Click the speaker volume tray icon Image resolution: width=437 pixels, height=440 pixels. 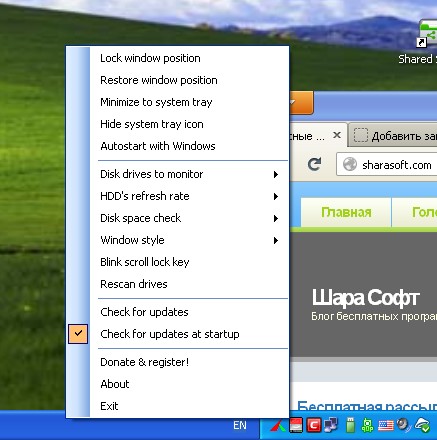pos(404,425)
